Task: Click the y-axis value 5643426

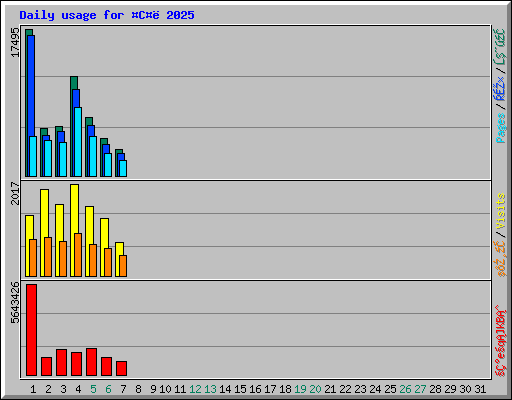Action: coord(15,303)
